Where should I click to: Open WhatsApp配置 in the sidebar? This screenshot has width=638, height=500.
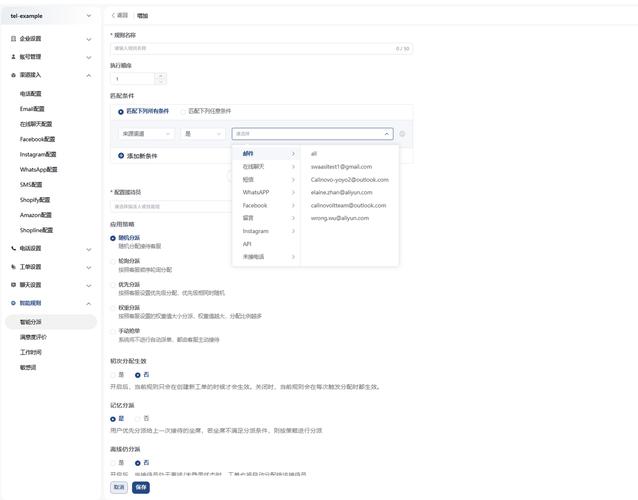coord(38,169)
